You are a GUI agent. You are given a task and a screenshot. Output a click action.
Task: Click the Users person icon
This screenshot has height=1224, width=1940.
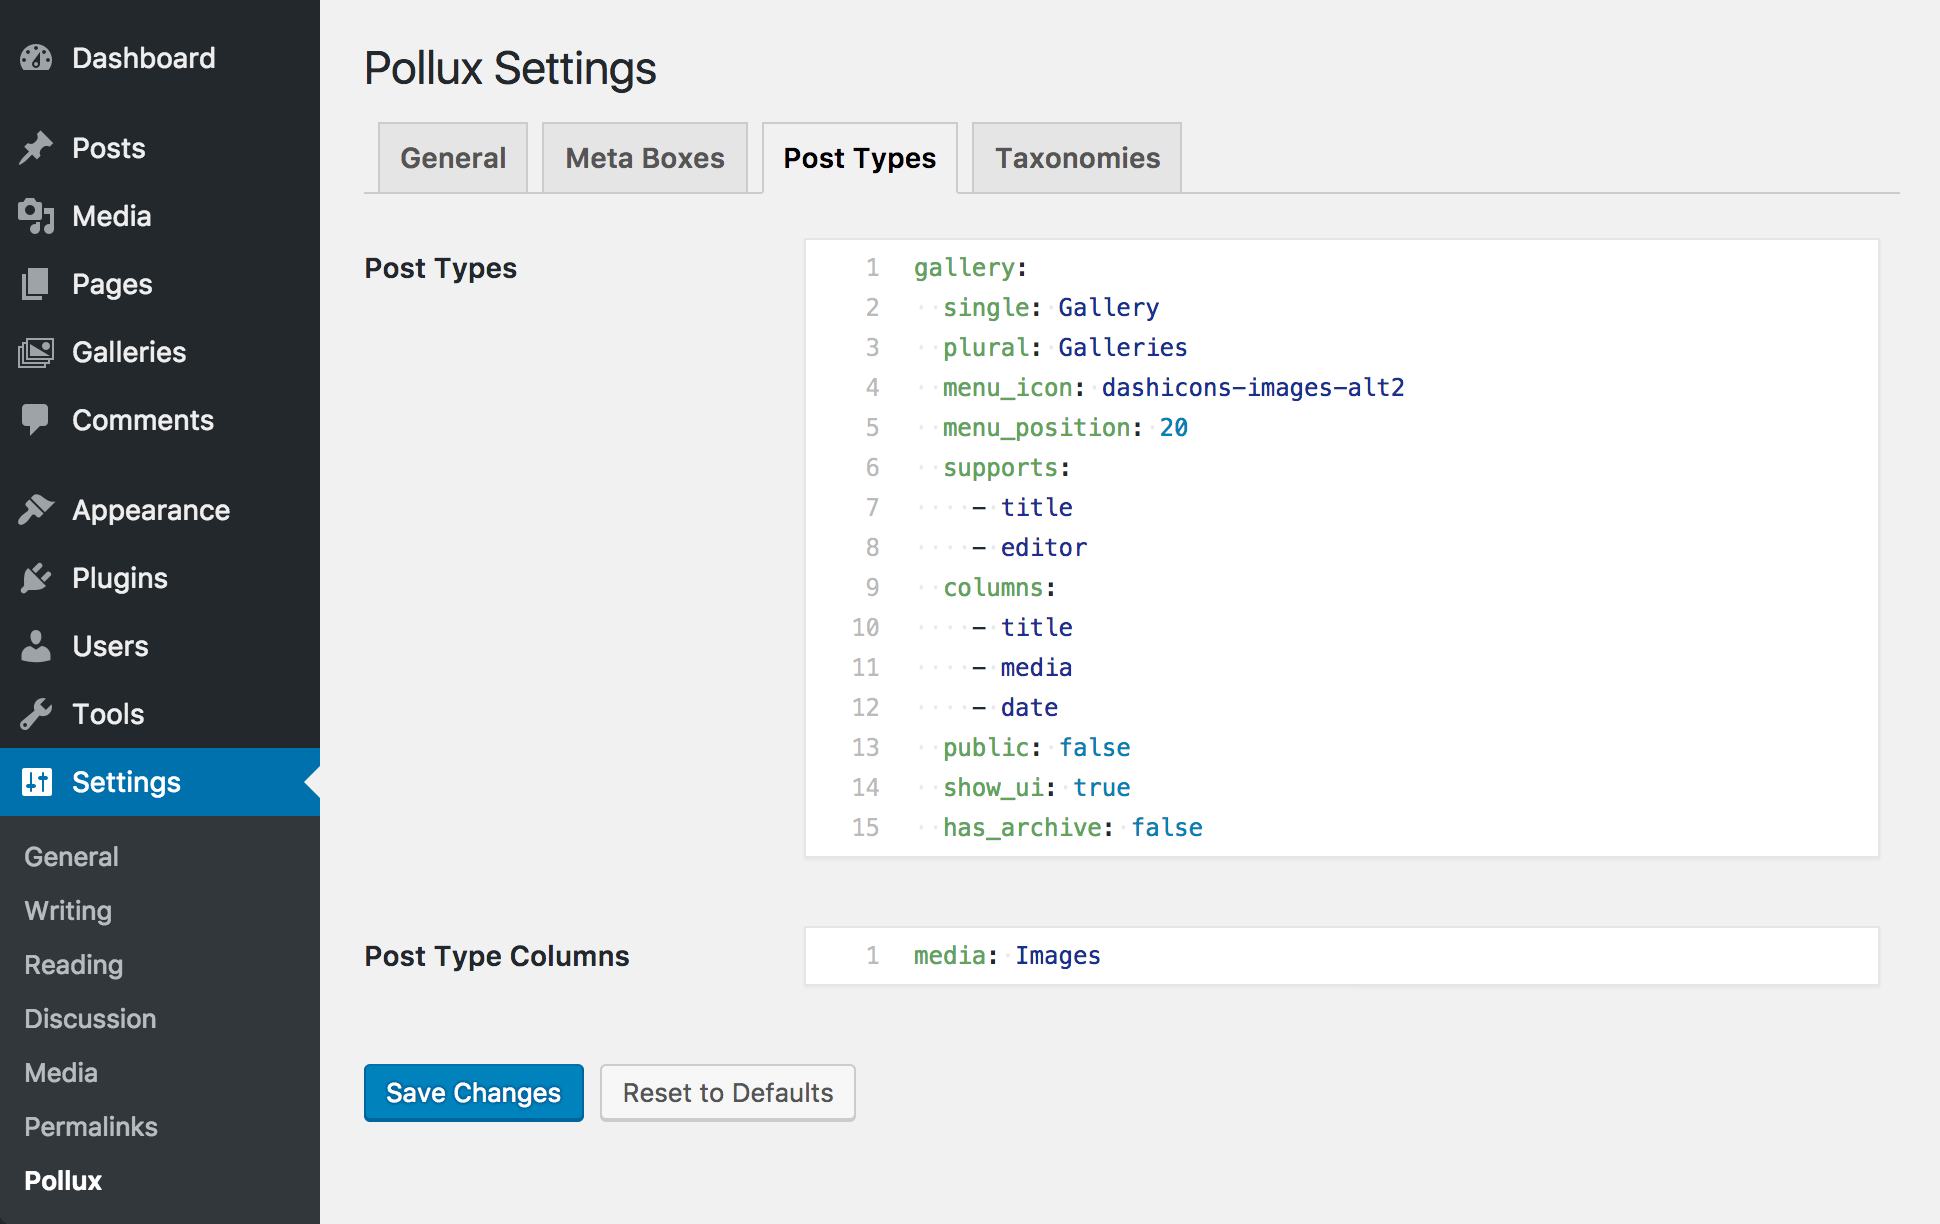coord(36,646)
